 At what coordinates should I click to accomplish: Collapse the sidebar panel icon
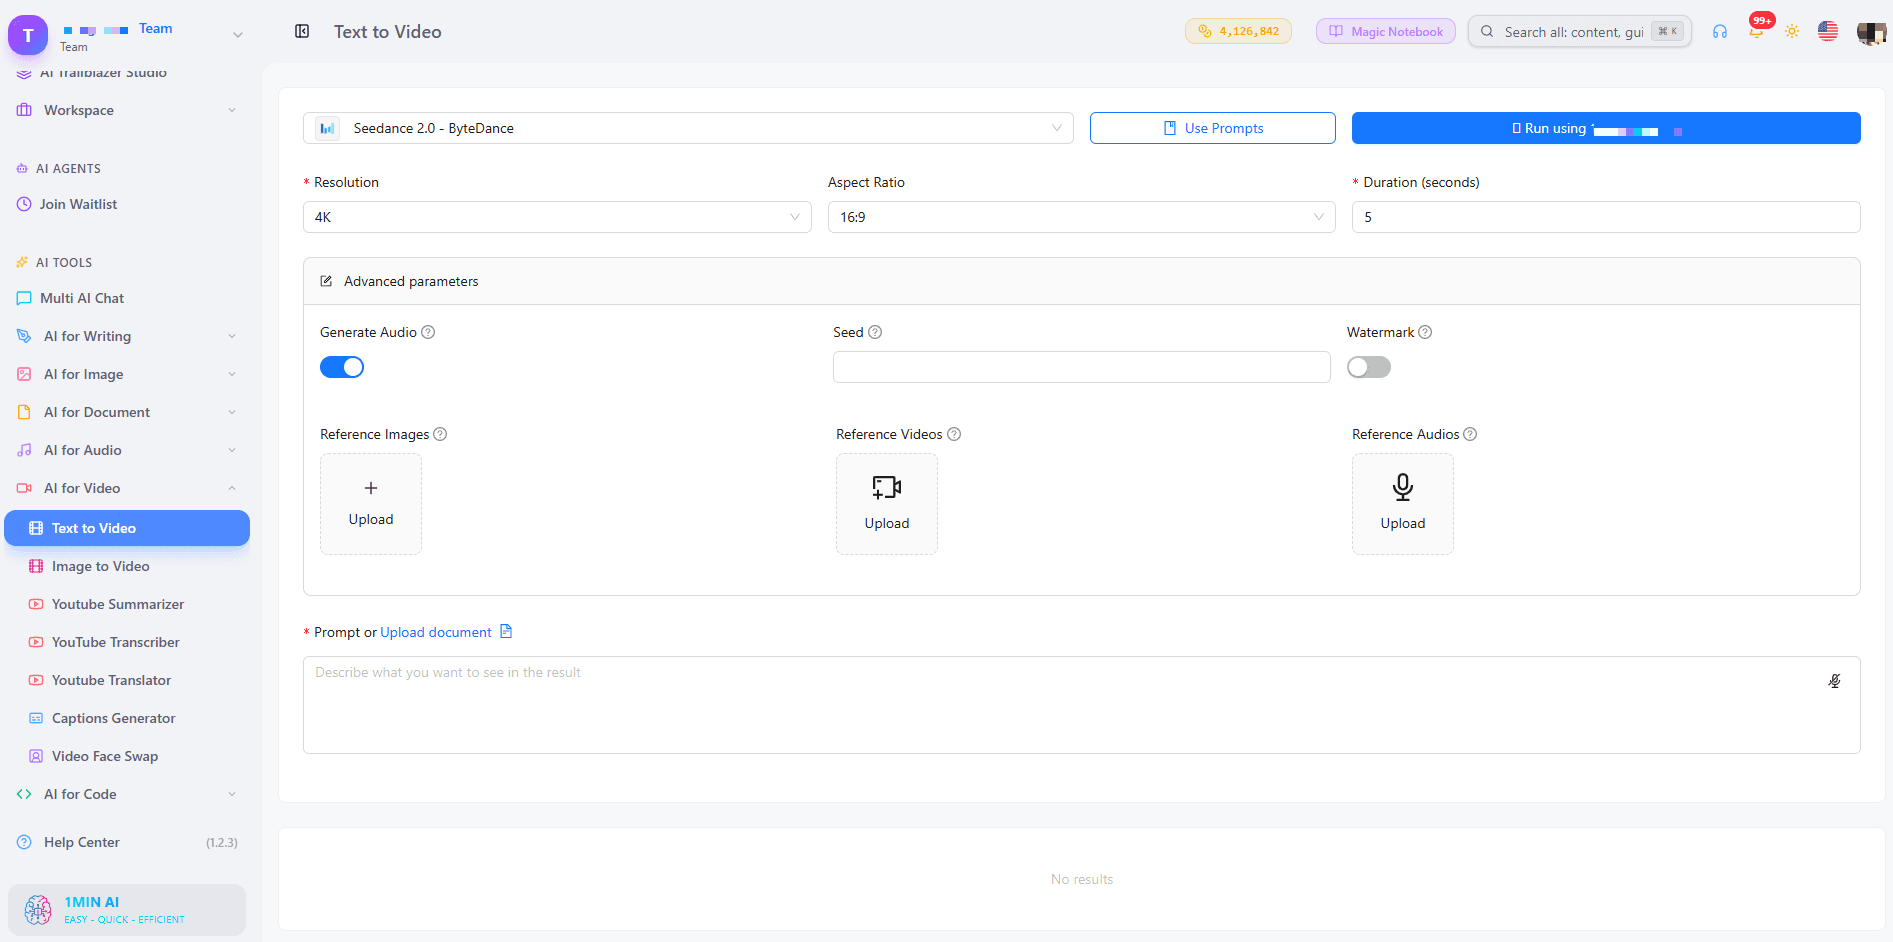[302, 31]
